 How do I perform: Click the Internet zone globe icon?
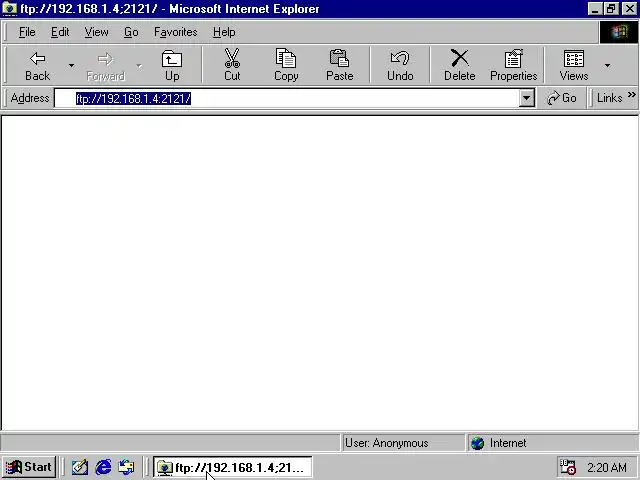[477, 443]
